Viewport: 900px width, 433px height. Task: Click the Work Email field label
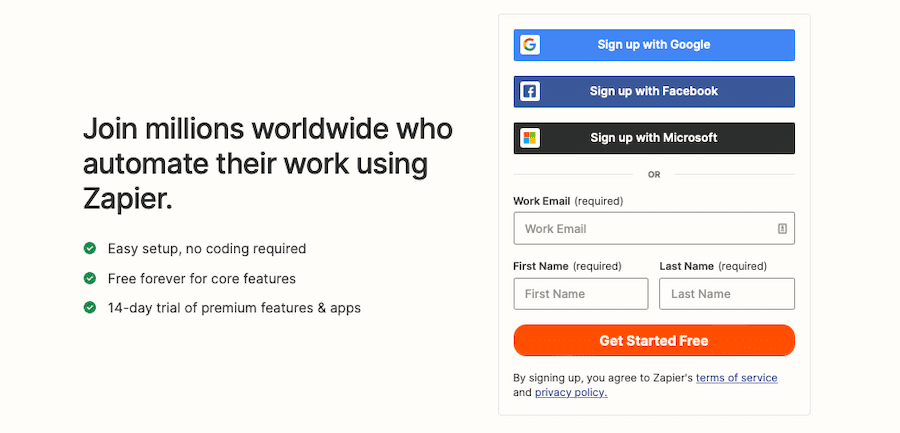point(541,201)
